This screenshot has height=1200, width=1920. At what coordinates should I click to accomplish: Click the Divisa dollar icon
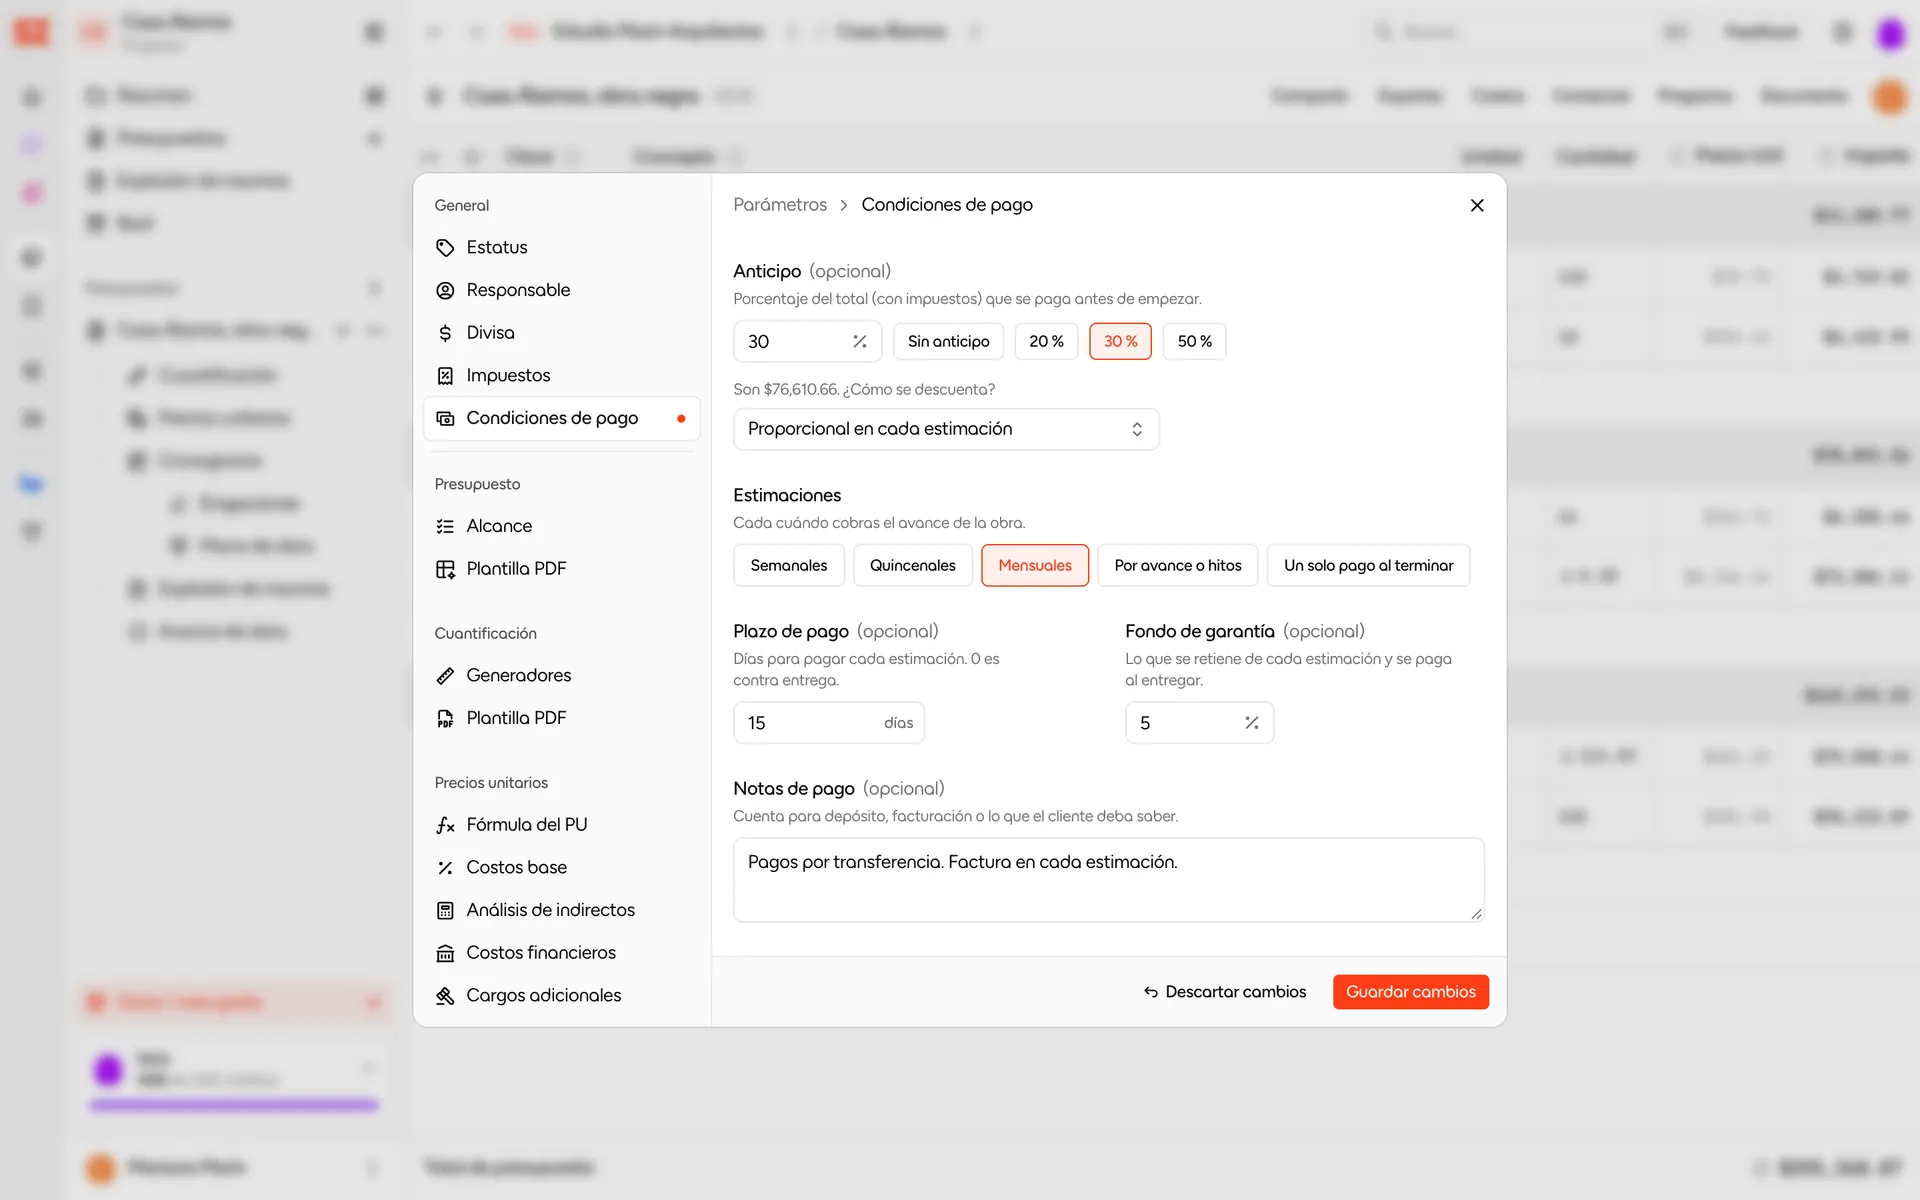point(445,333)
